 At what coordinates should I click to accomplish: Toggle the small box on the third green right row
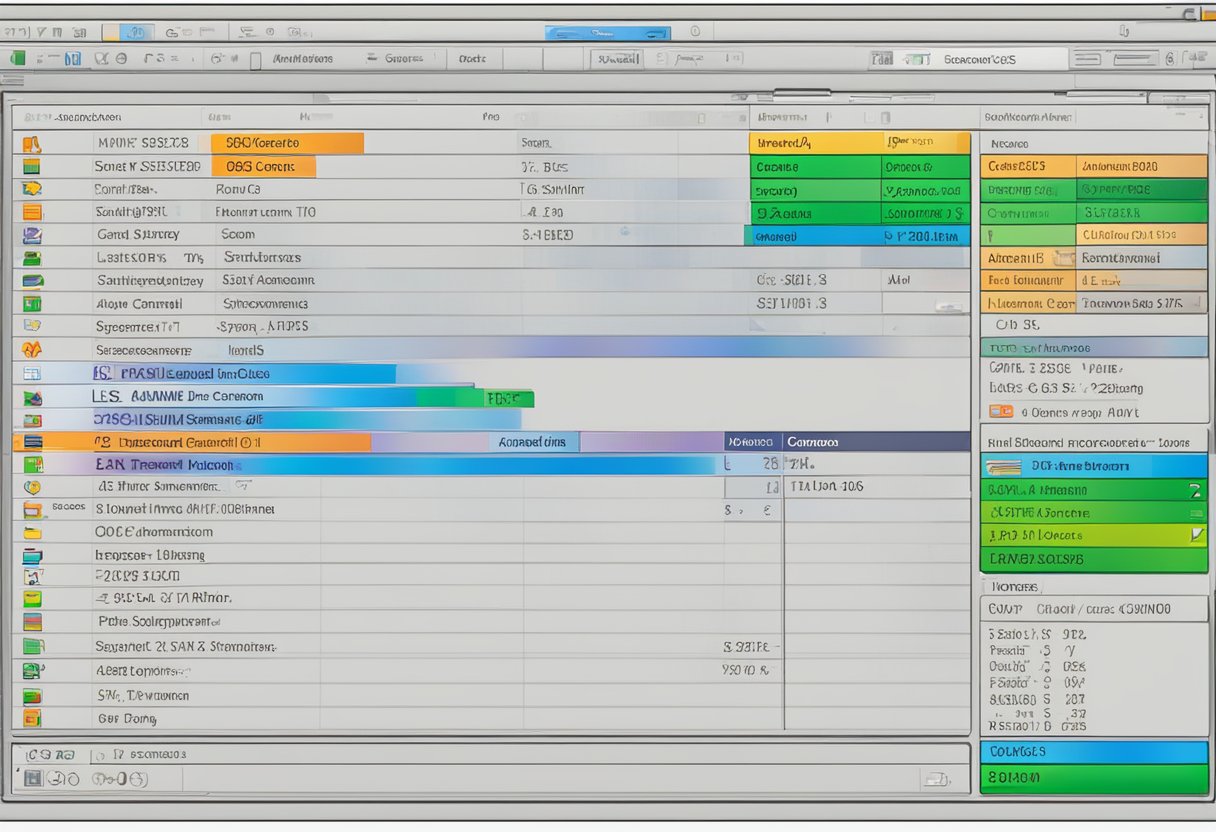click(1197, 513)
